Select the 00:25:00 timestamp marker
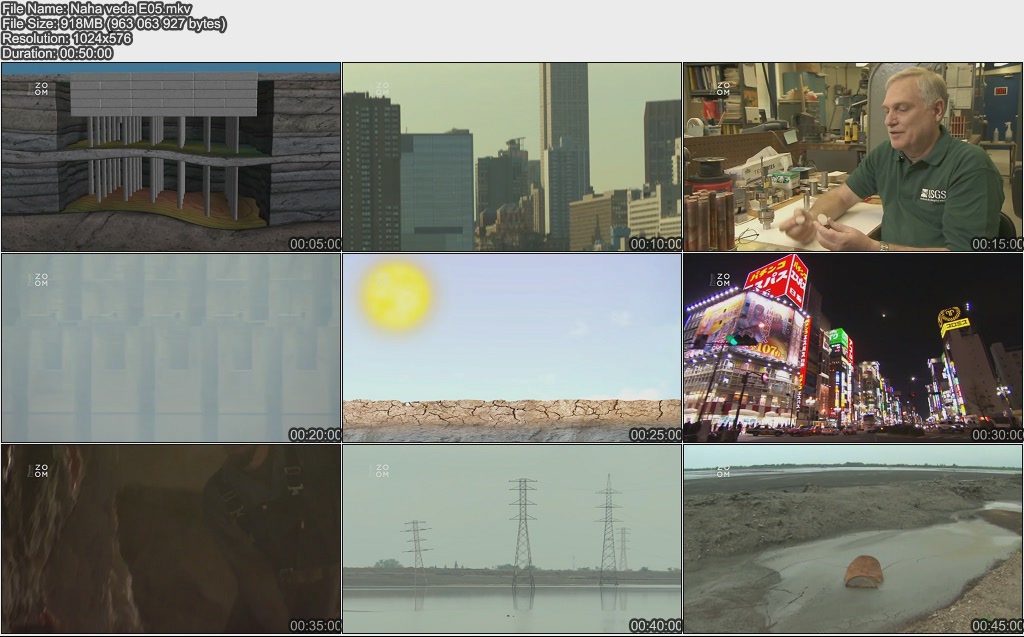This screenshot has height=637, width=1024. 655,435
